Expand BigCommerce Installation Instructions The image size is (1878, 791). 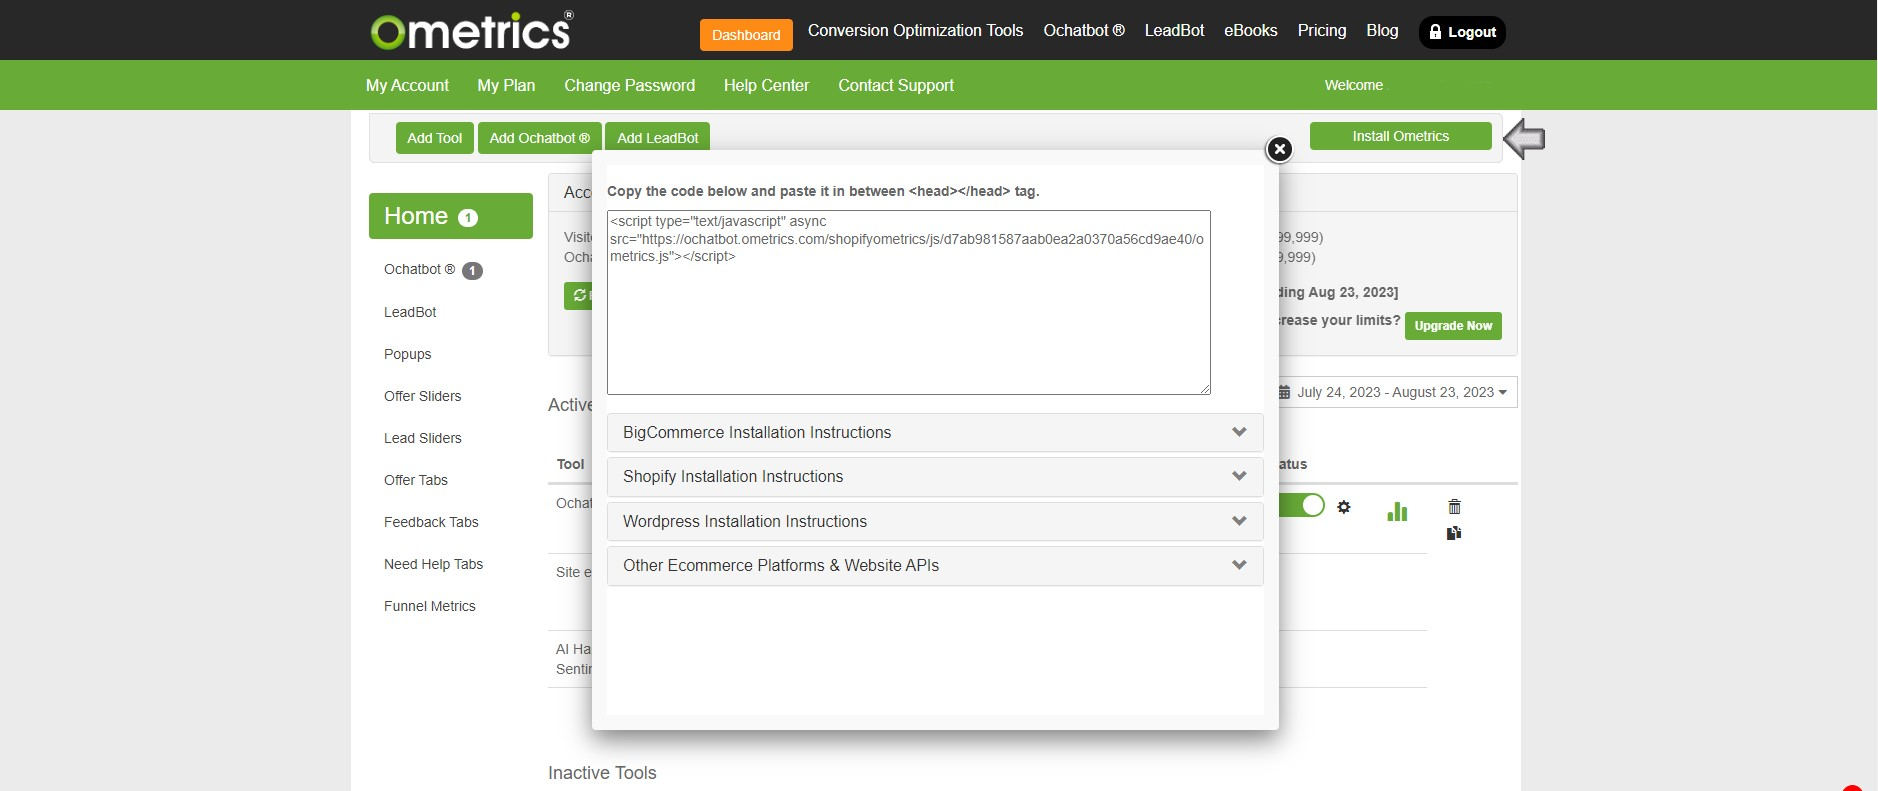coord(935,432)
